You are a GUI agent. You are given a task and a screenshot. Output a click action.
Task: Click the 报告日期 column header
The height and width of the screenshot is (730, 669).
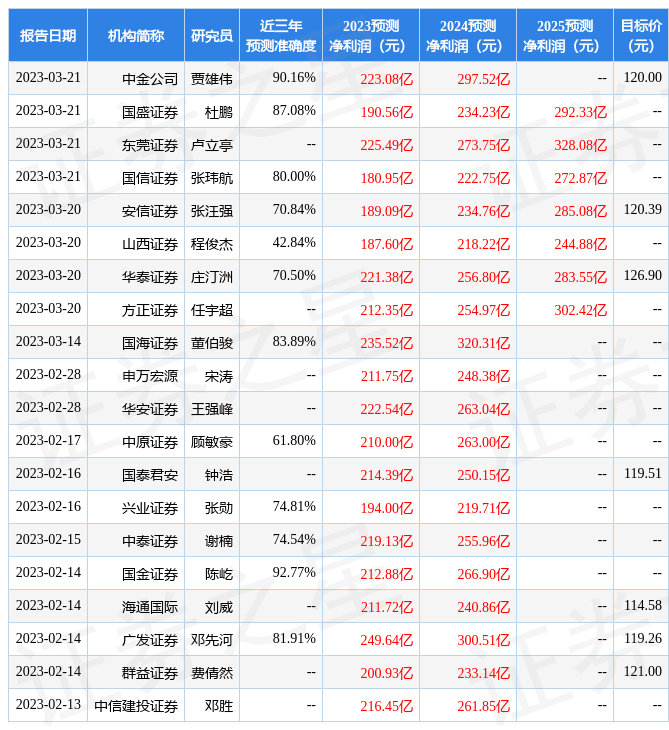[x=48, y=36]
